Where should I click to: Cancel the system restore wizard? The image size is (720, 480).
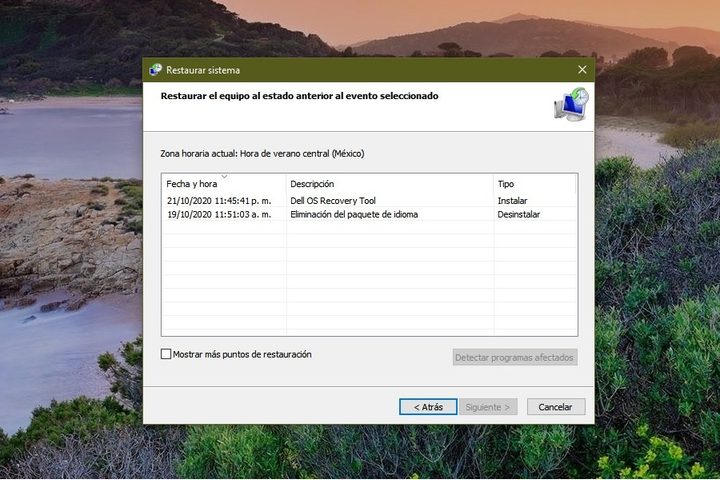(x=555, y=407)
